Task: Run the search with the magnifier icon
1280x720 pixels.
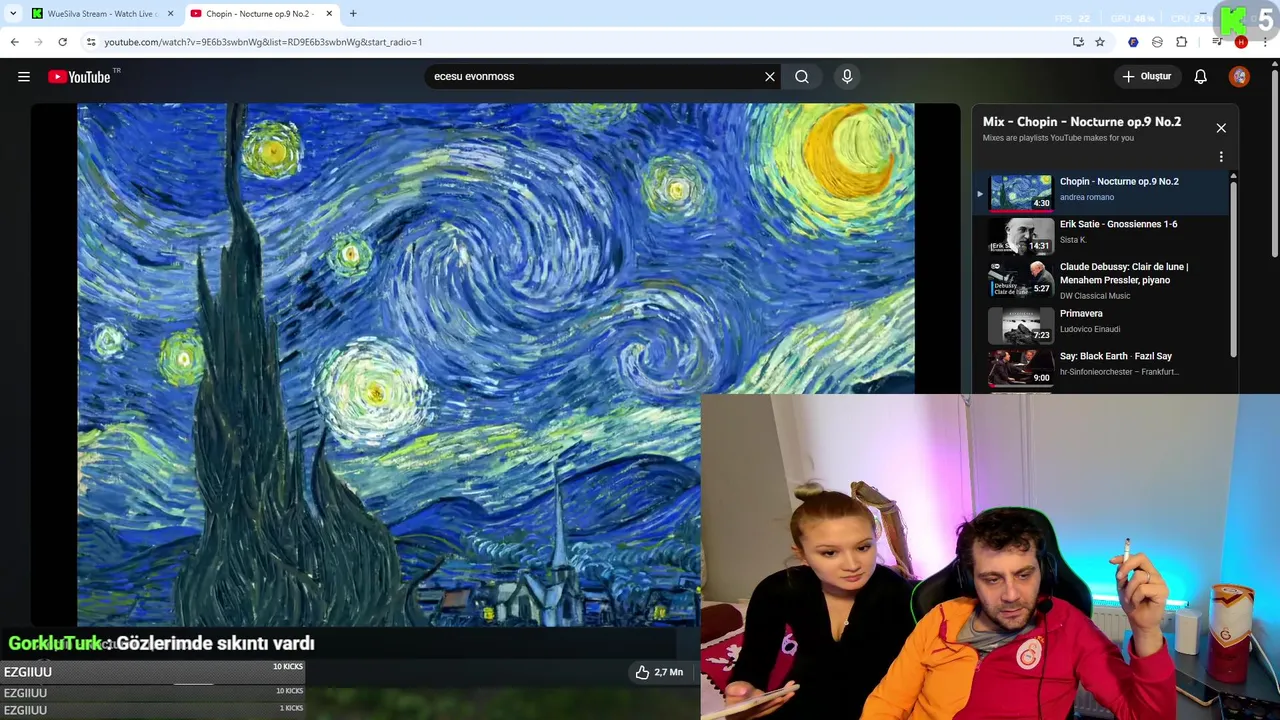Action: tap(802, 76)
